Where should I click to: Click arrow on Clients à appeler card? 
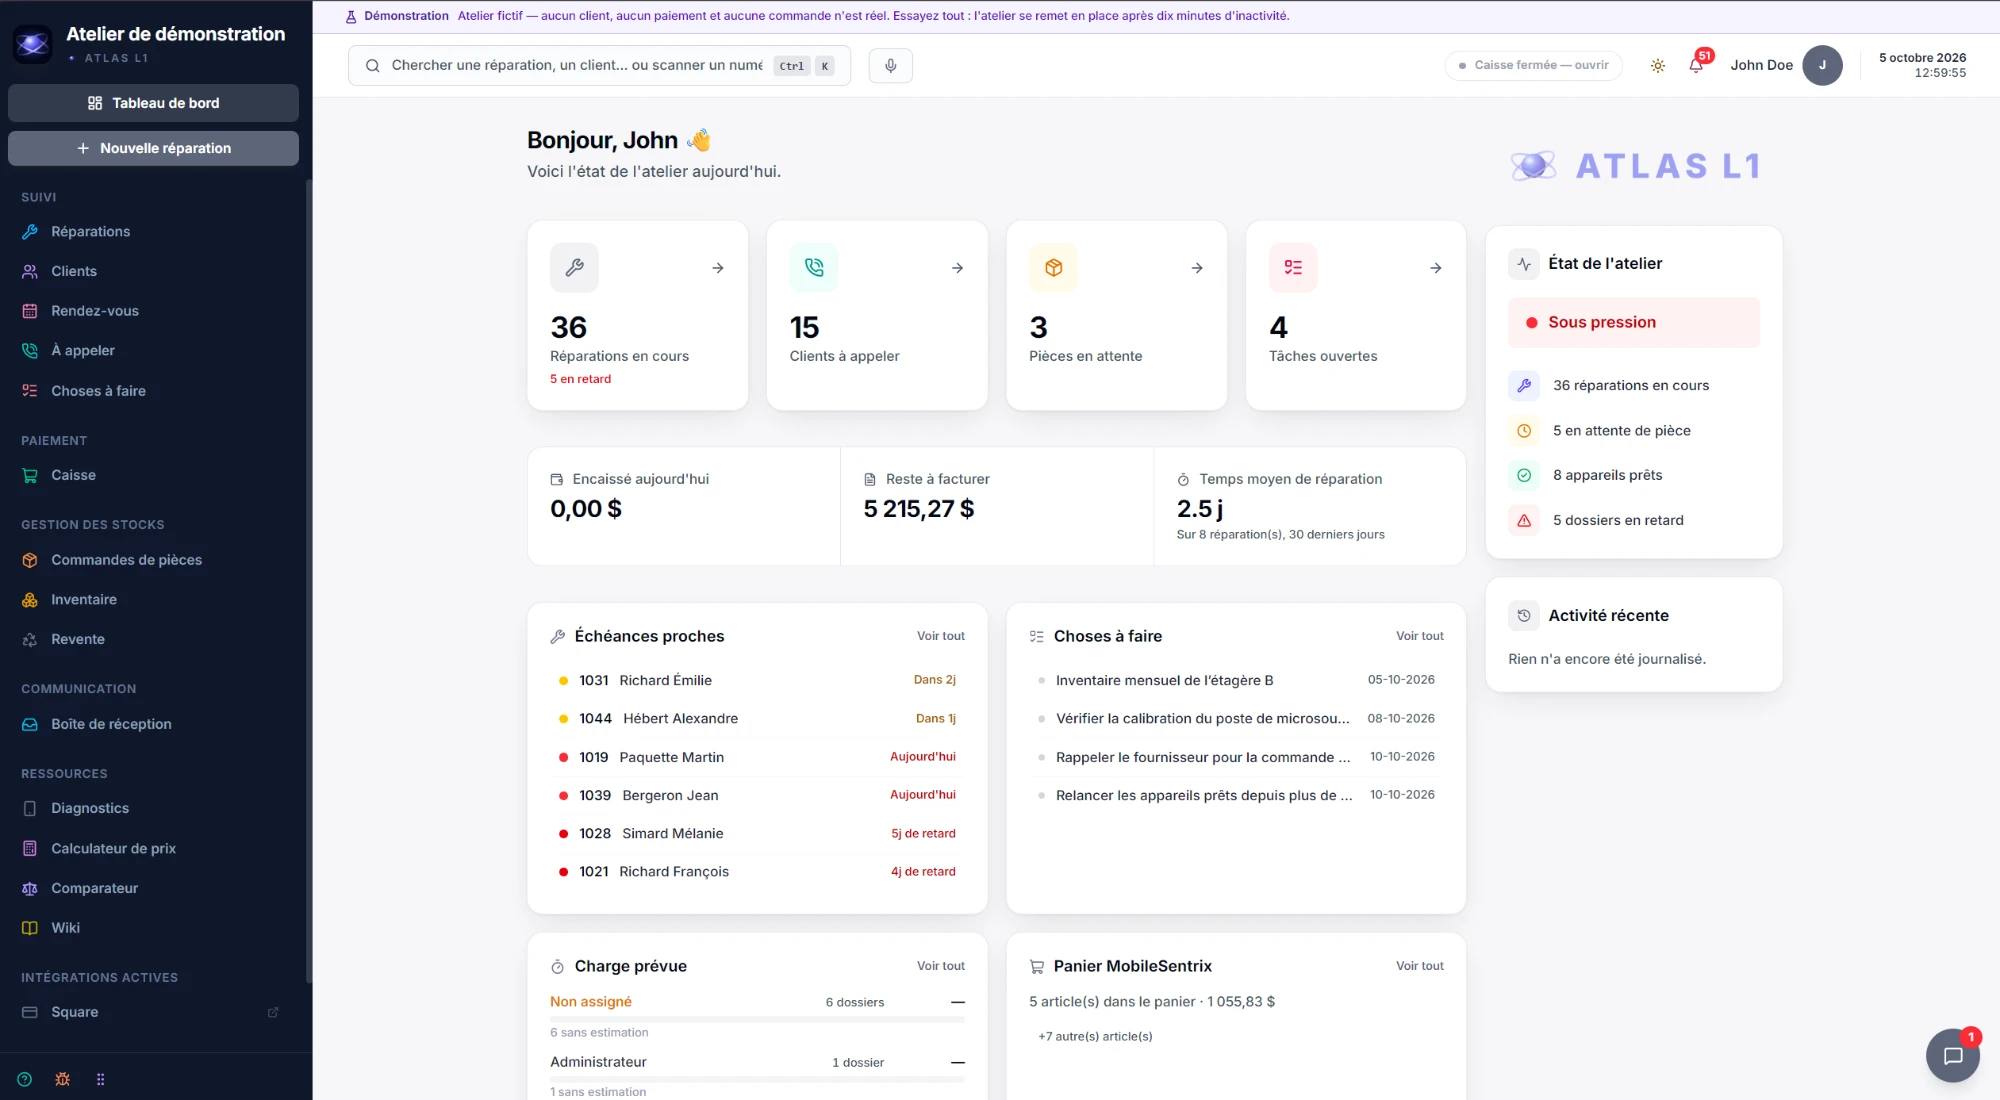pos(957,268)
